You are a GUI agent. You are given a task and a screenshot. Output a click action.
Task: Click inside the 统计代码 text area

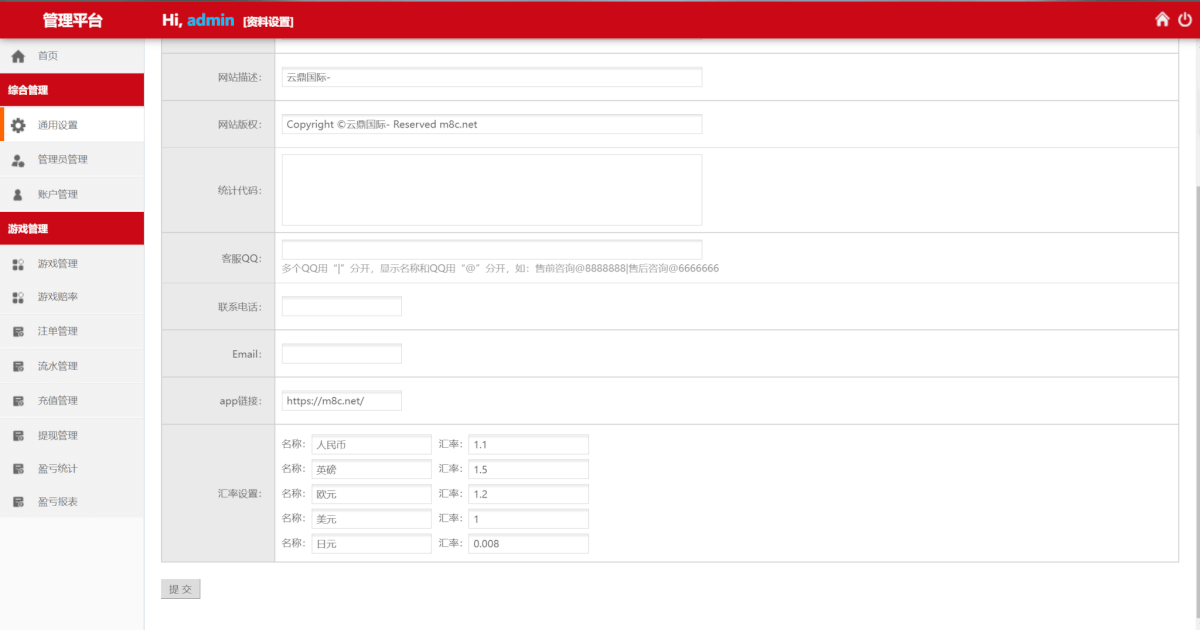(491, 190)
